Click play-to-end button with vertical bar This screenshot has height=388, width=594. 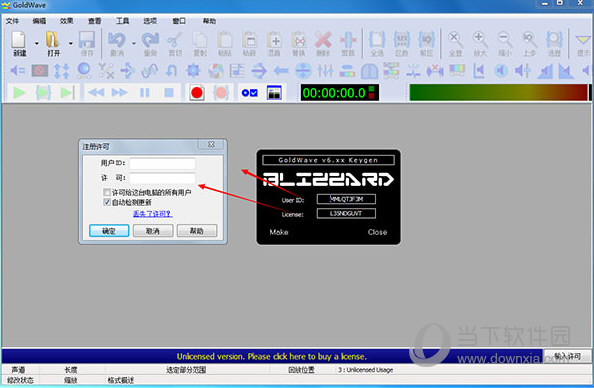click(x=67, y=93)
